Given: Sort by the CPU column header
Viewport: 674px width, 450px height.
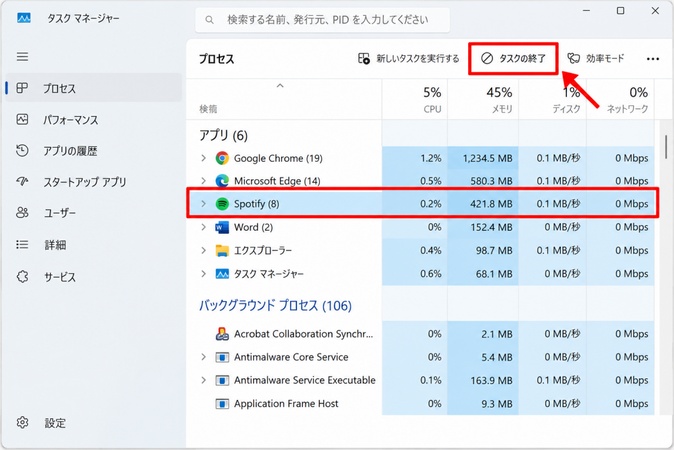Looking at the screenshot, I should pos(414,99).
